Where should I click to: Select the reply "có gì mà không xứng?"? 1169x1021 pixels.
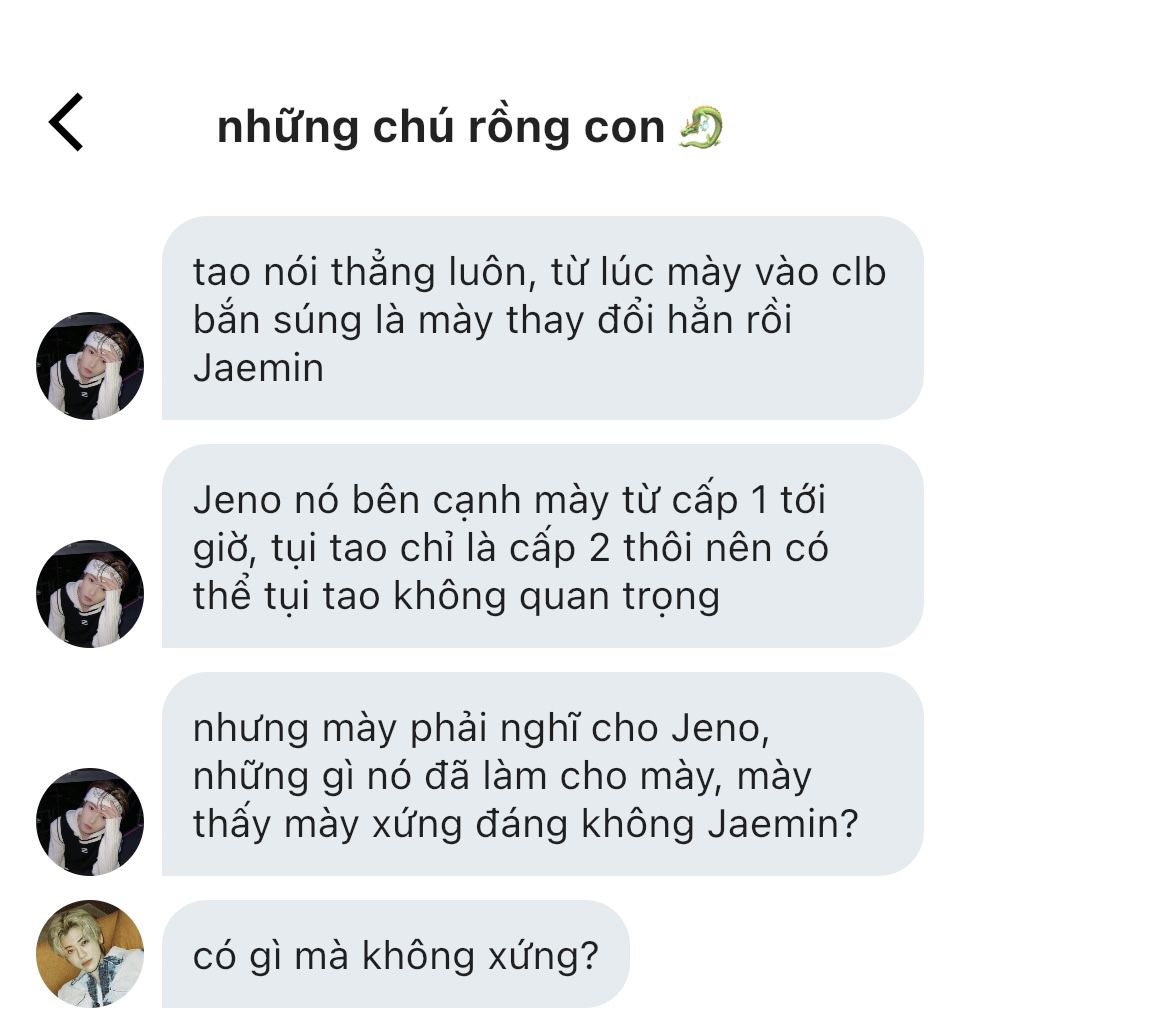(396, 954)
